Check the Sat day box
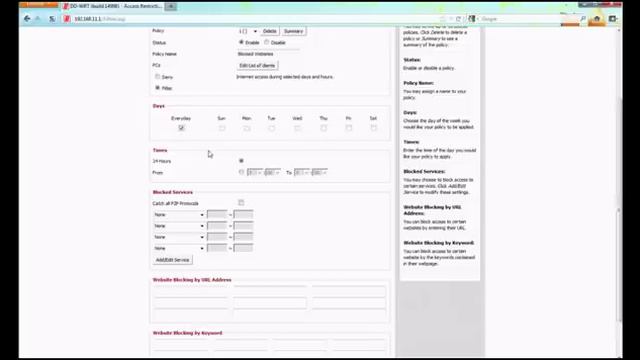 point(373,128)
